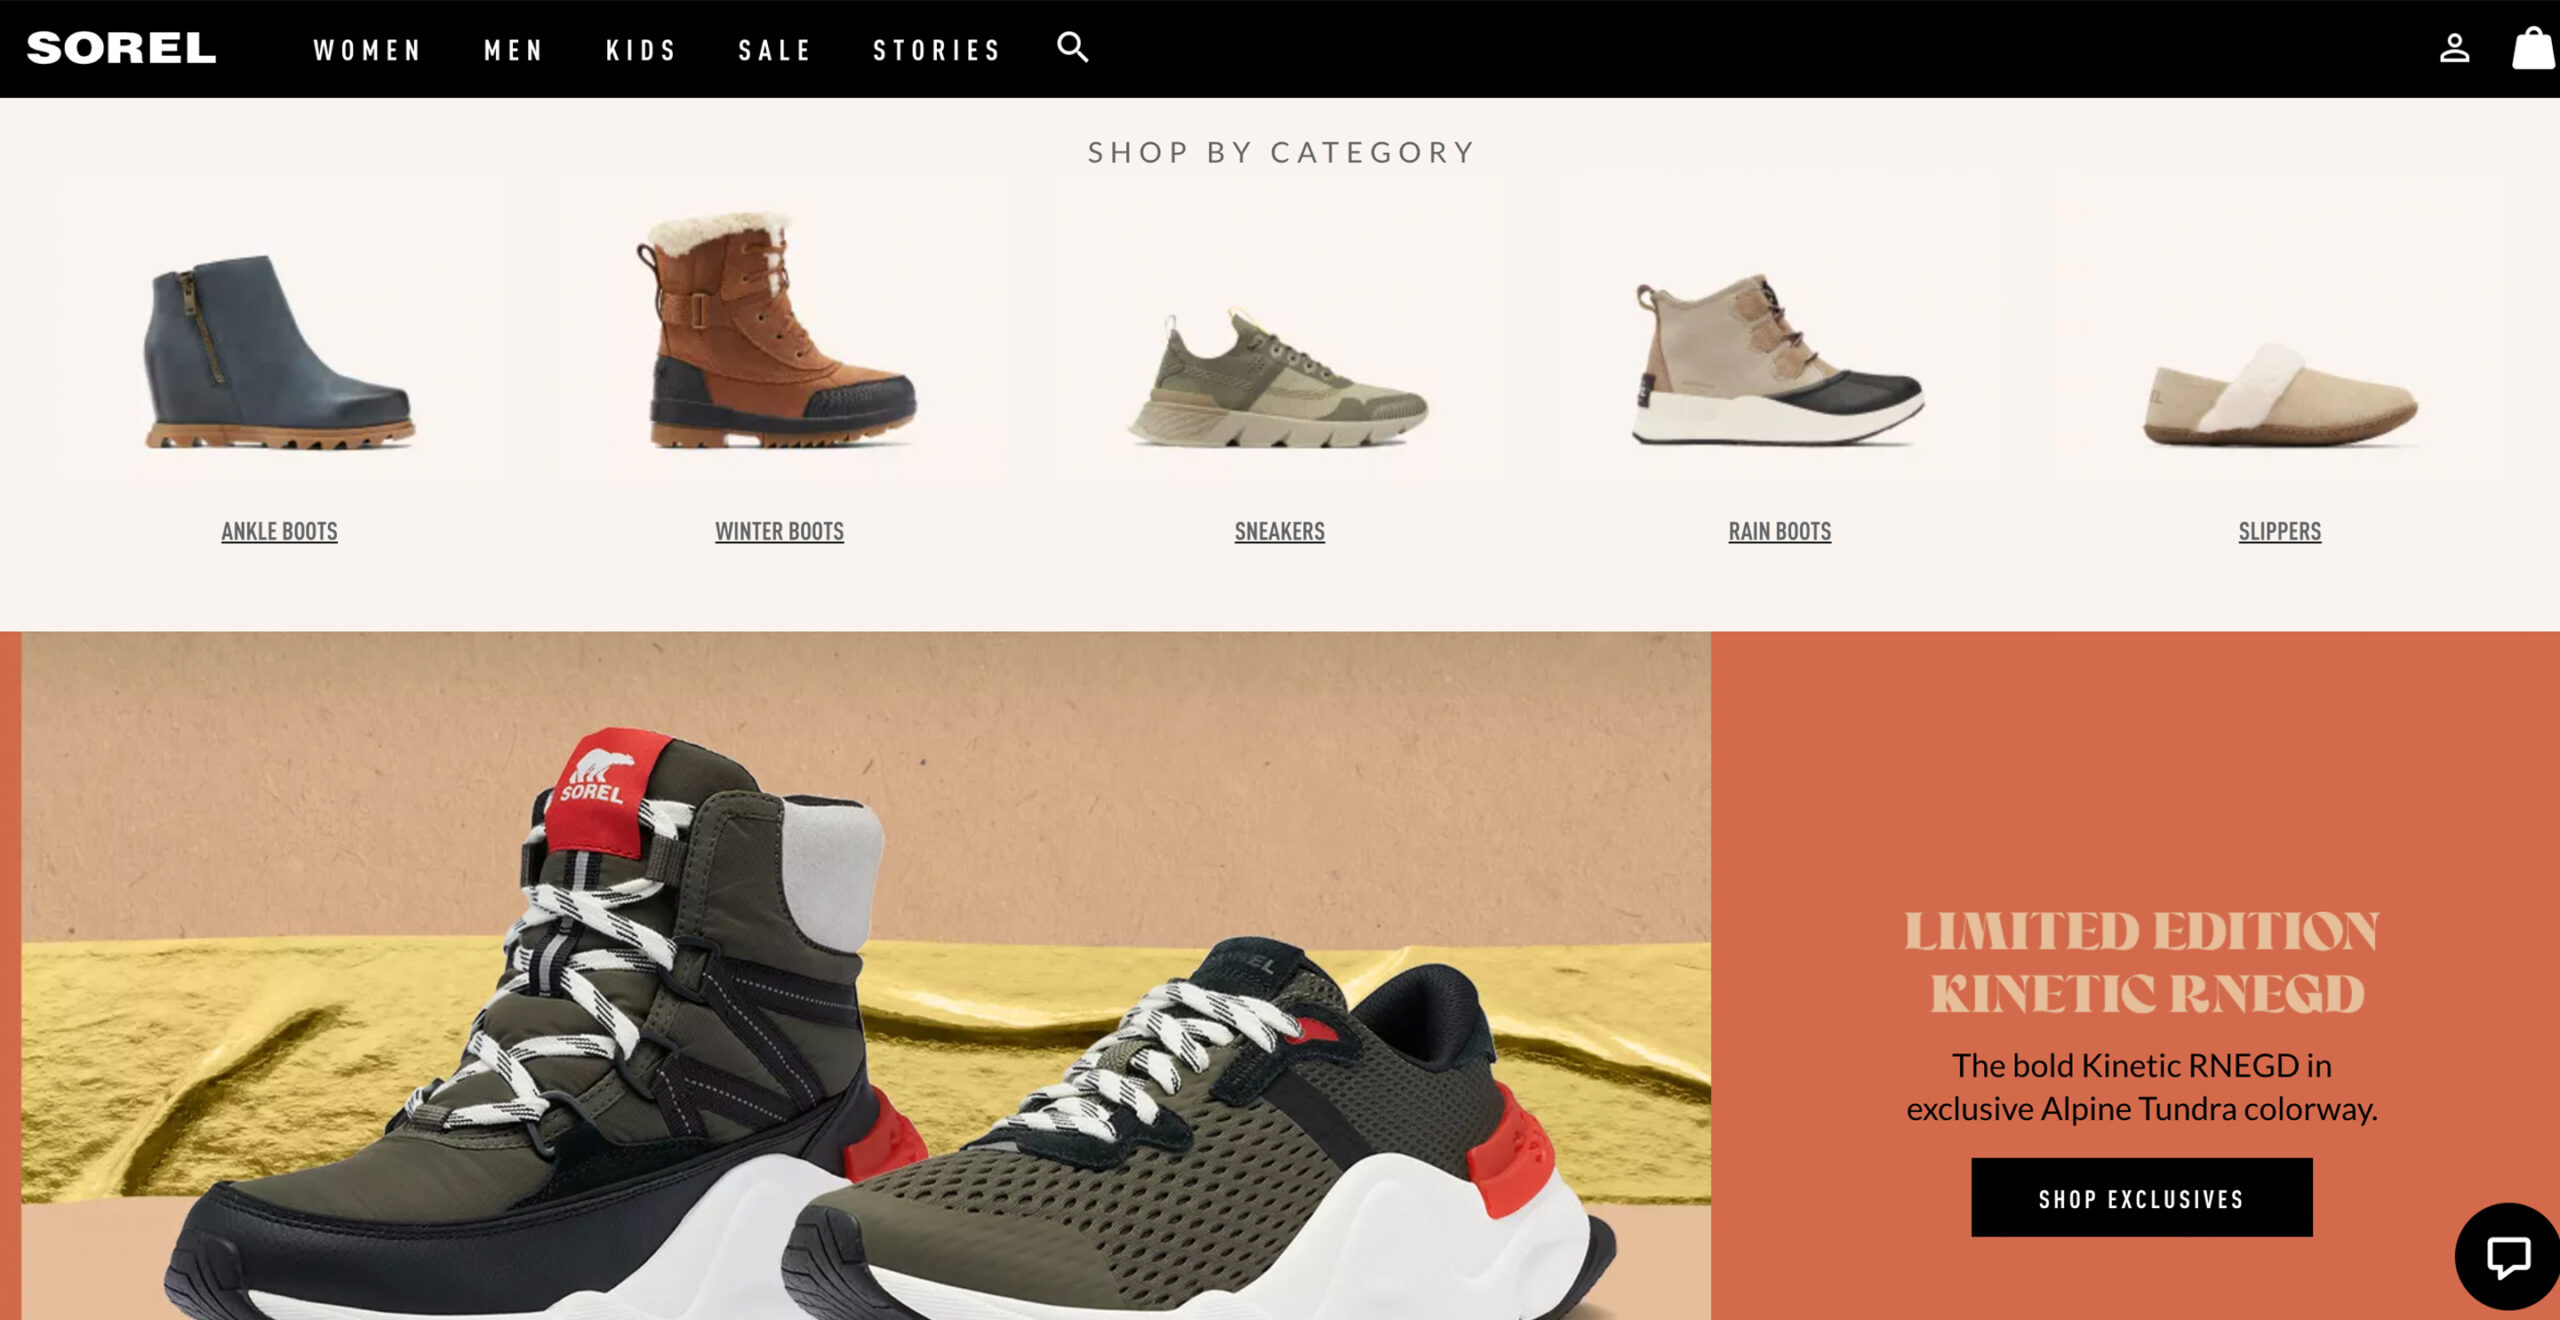This screenshot has width=2560, height=1320.
Task: Open the account profile icon
Action: click(2454, 48)
